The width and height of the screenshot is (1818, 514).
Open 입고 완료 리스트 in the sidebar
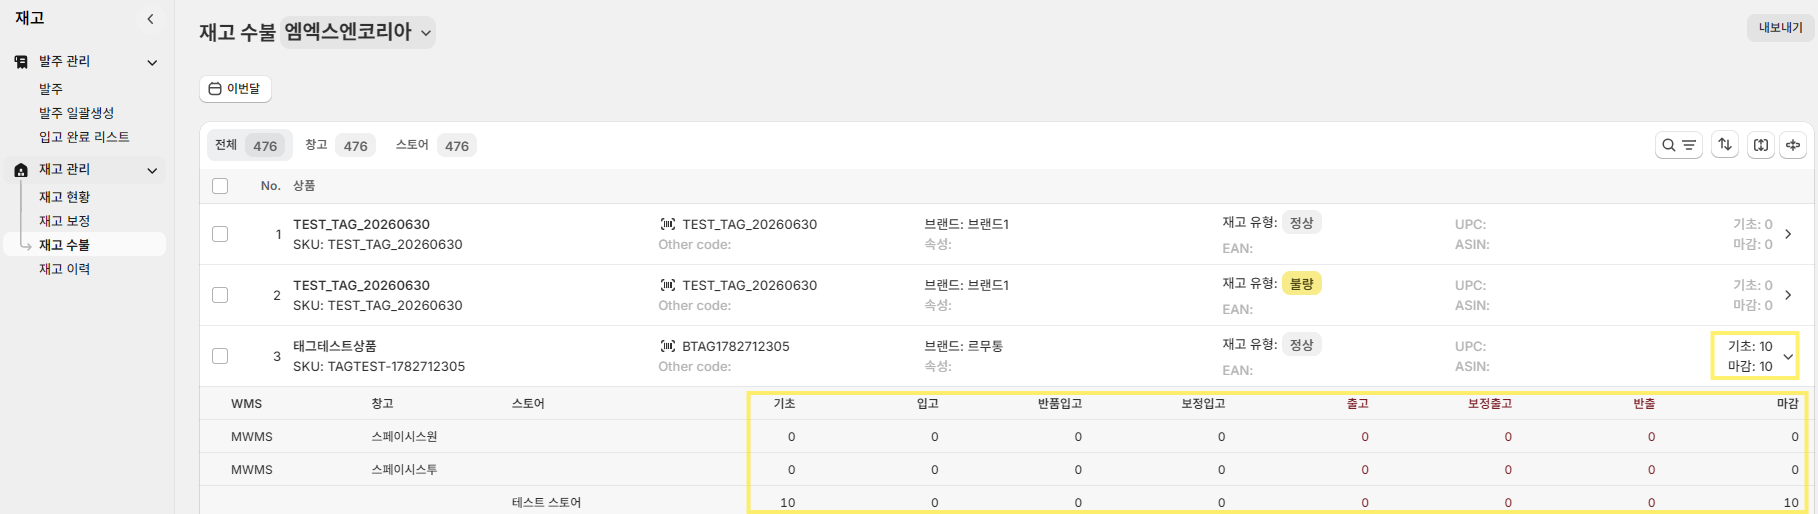84,137
